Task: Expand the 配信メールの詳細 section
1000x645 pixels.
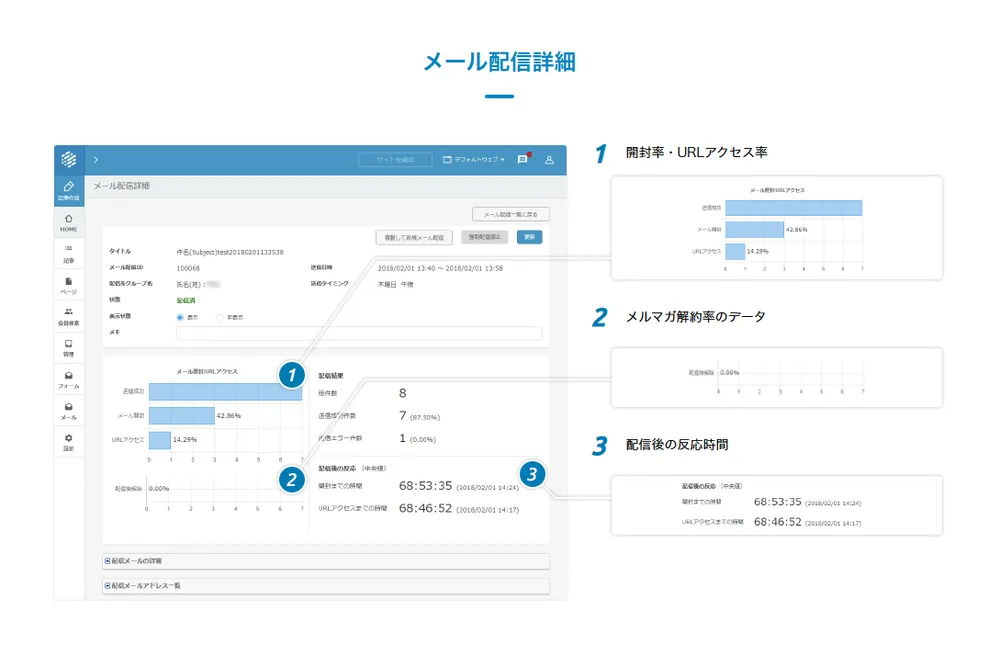Action: pyautogui.click(x=326, y=561)
